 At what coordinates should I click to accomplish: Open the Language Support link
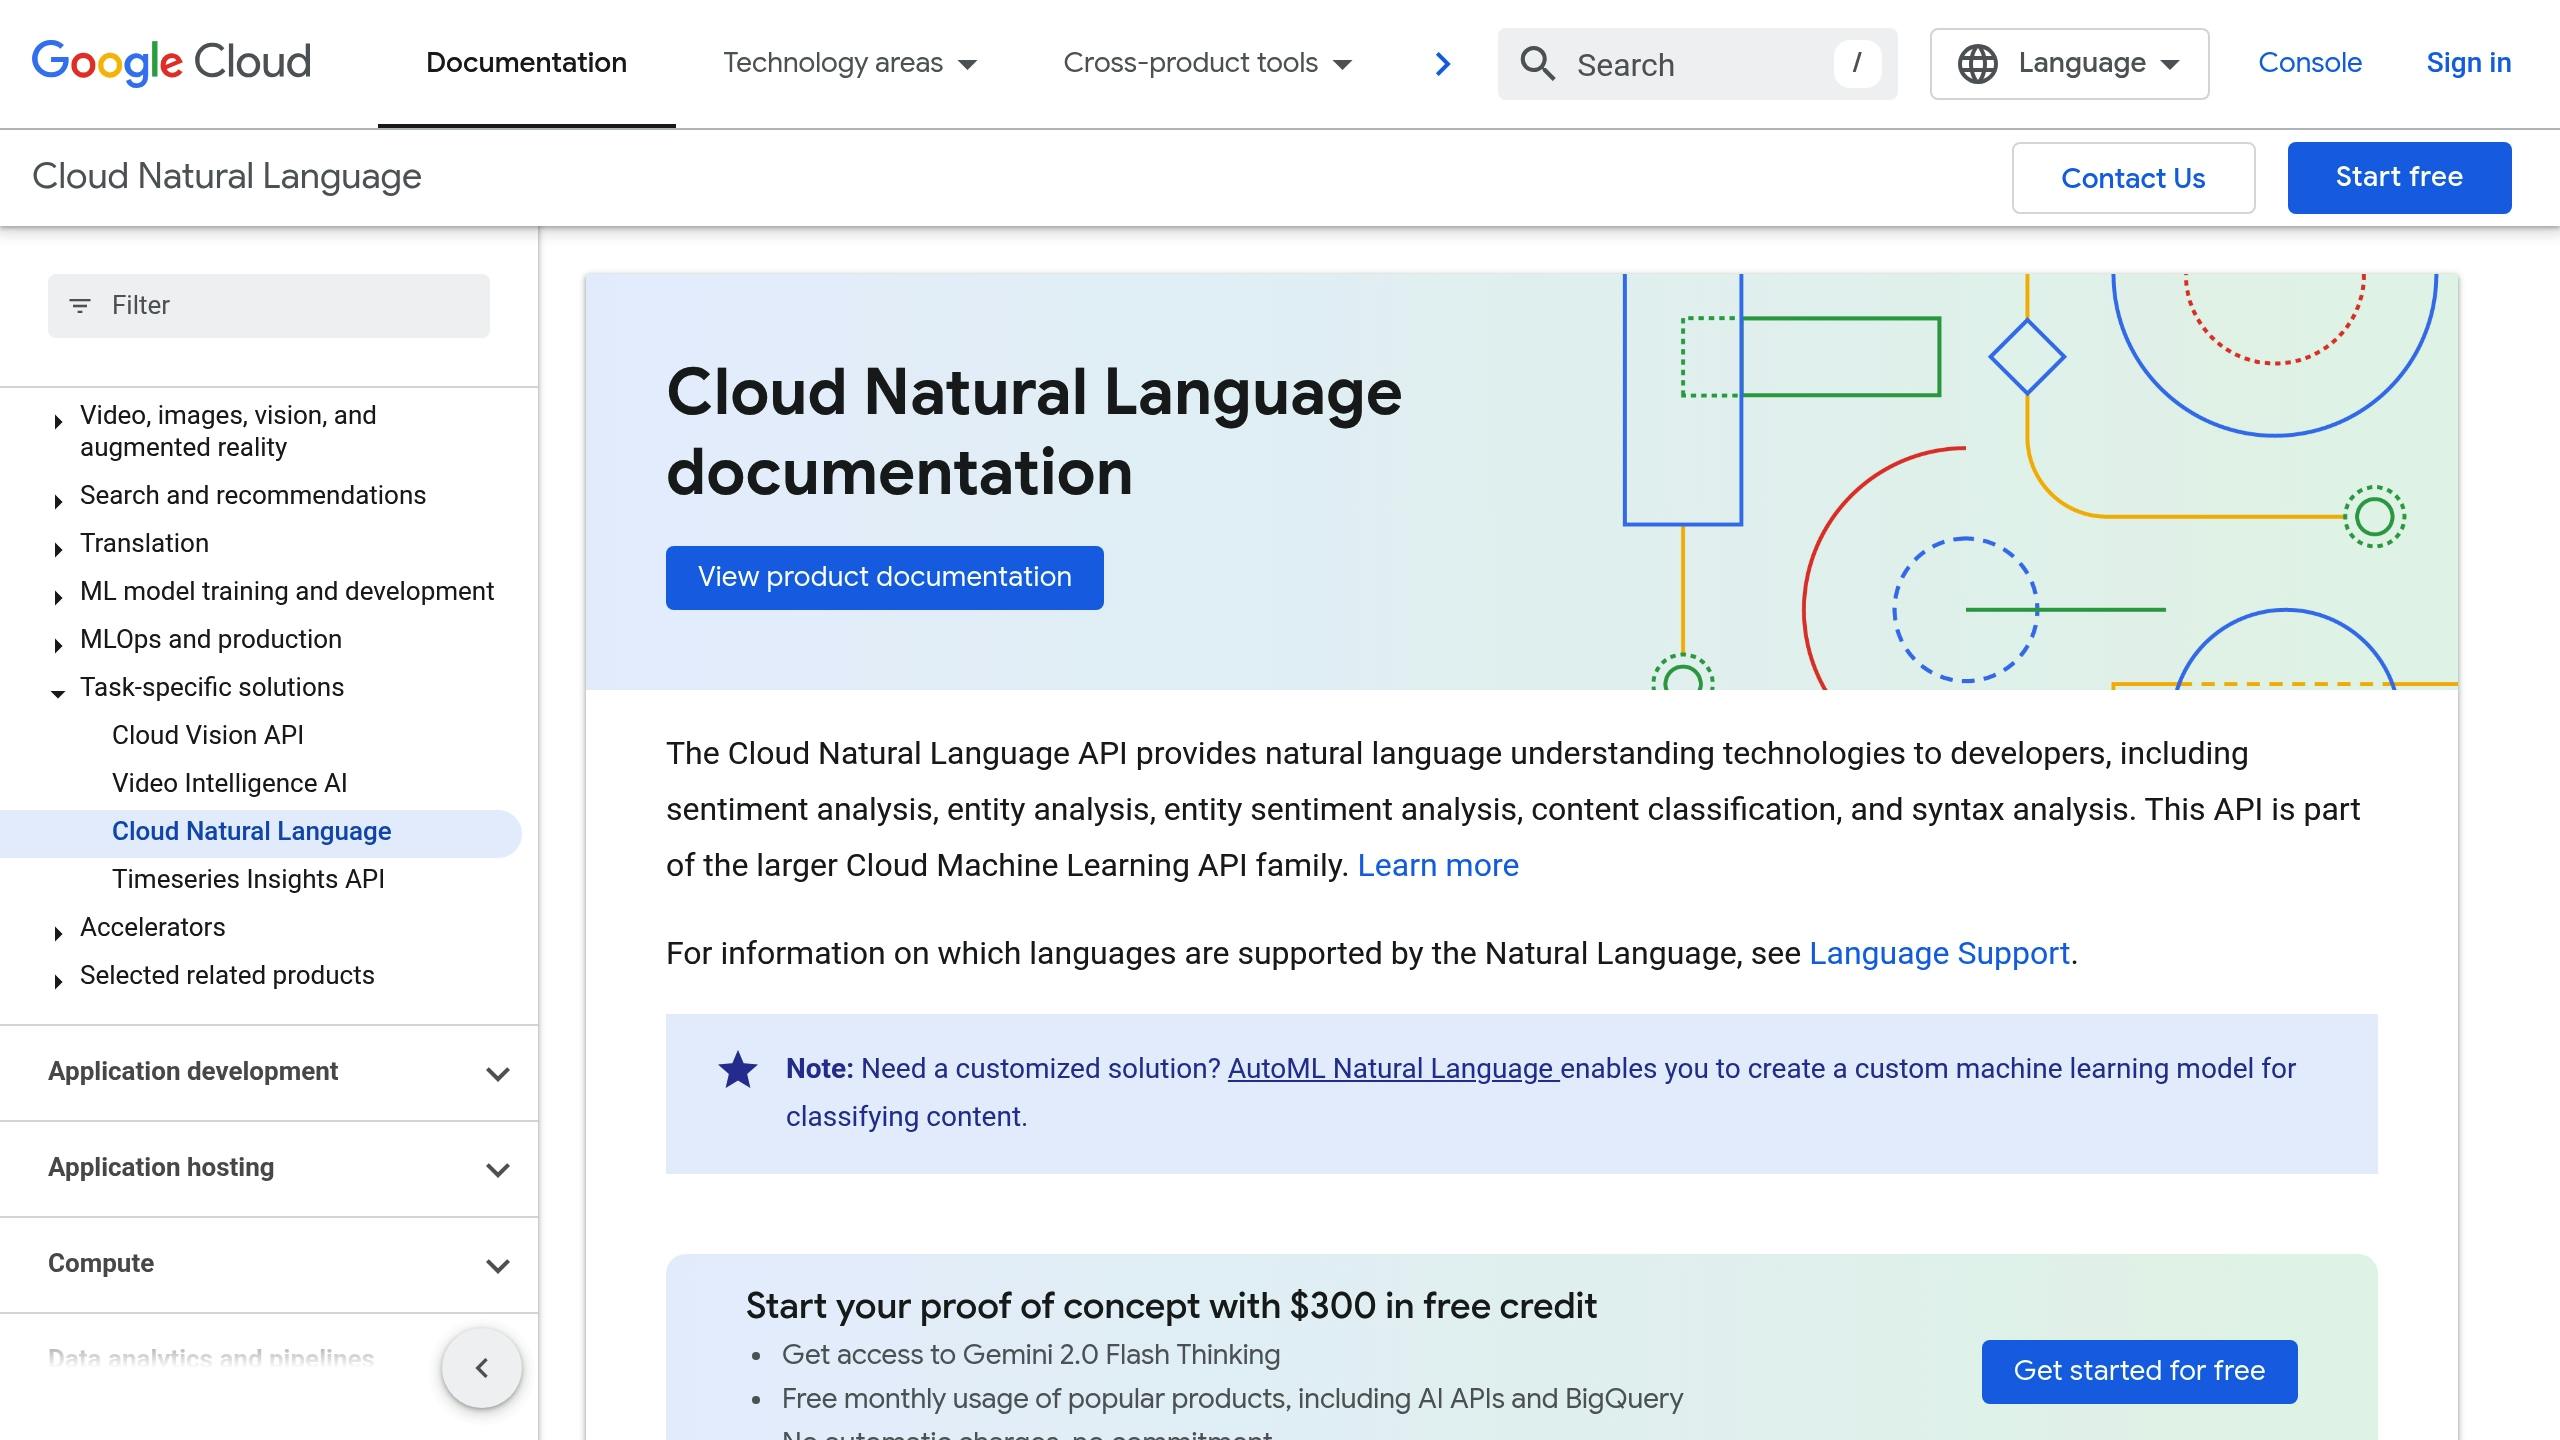click(1939, 954)
